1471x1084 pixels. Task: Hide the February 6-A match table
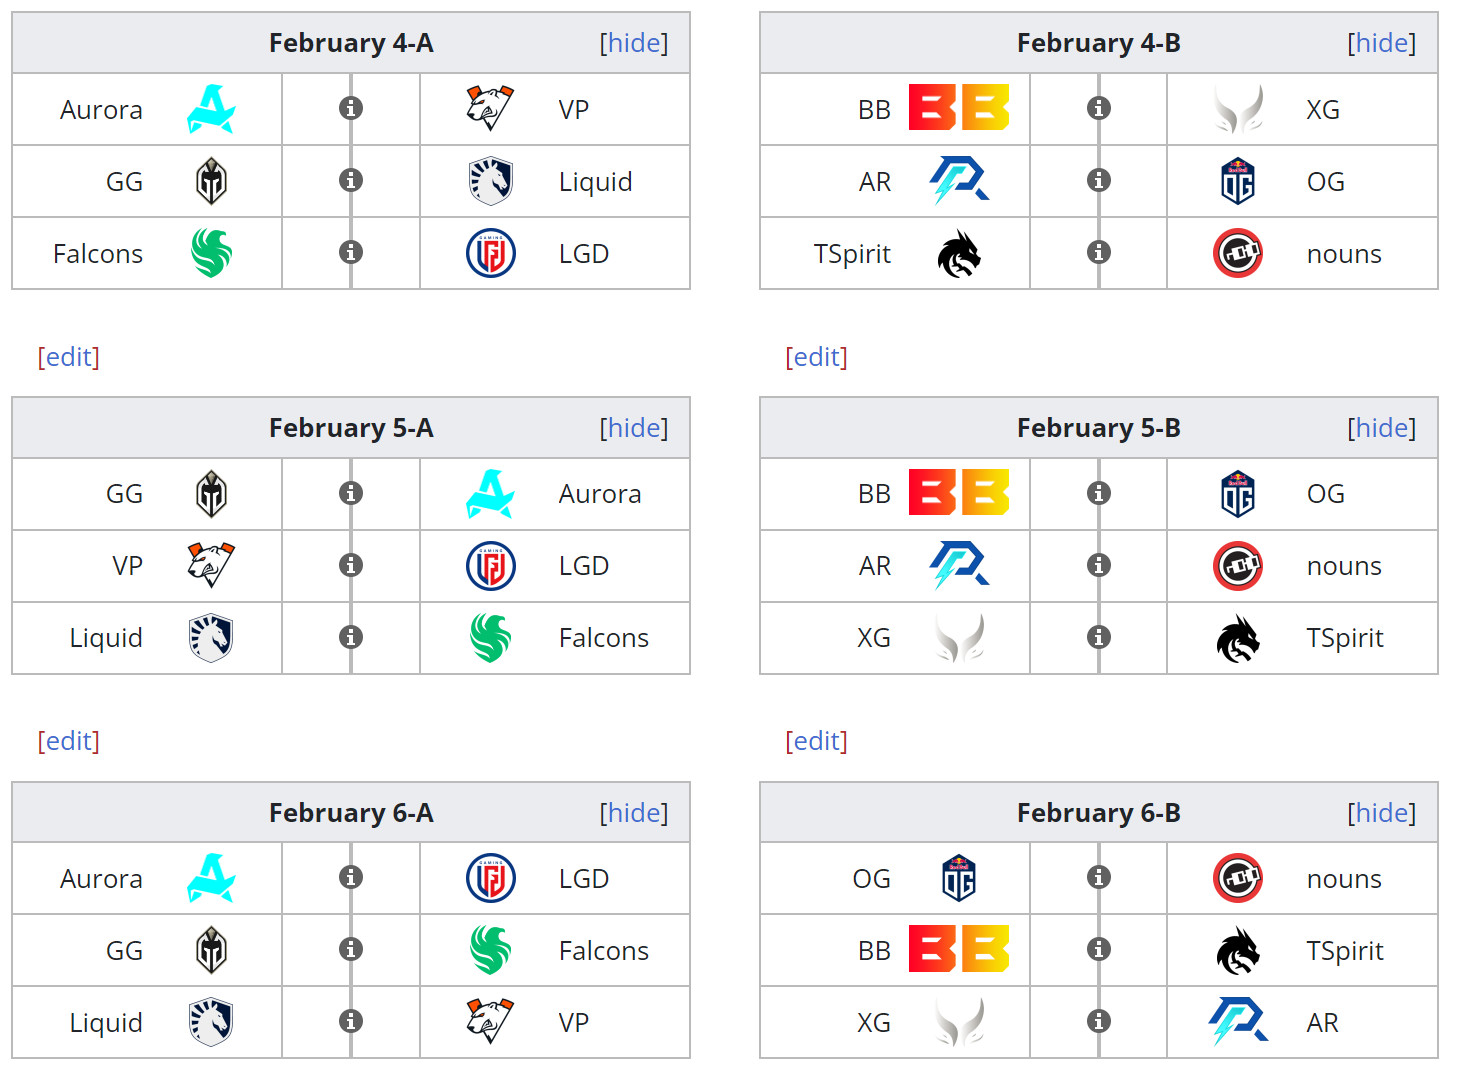634,813
